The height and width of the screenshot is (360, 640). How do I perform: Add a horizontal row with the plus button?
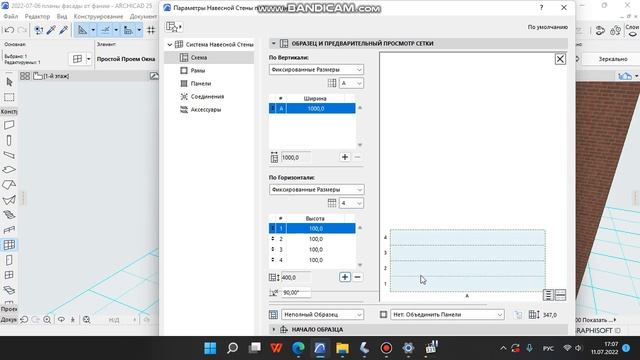click(x=345, y=277)
